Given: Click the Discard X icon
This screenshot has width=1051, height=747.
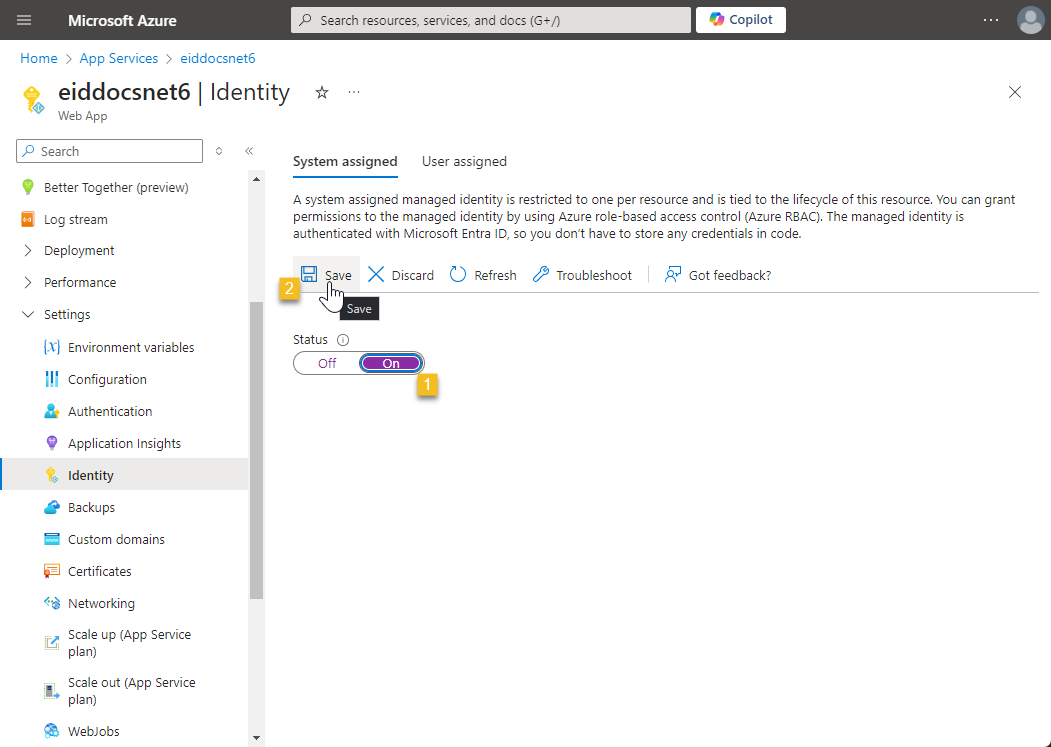Looking at the screenshot, I should pyautogui.click(x=376, y=274).
